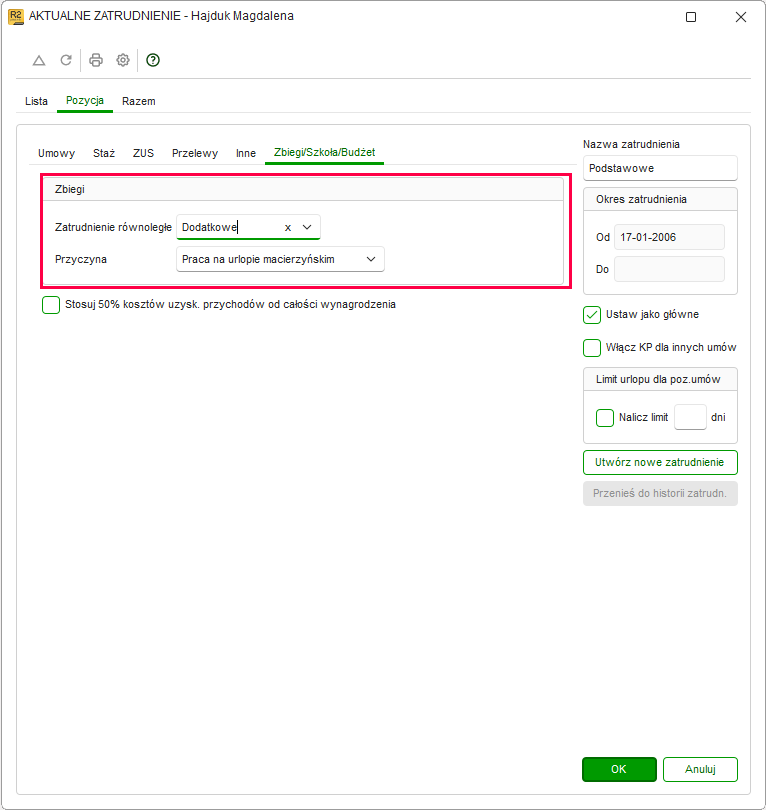Open the Razem tab
The height and width of the screenshot is (810, 766).
coord(138,101)
